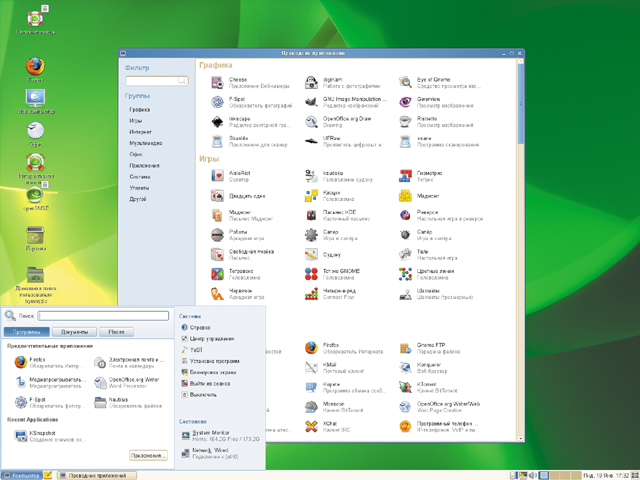640x480 pixels.
Task: Select Другой group in sidebar
Action: tap(138, 199)
